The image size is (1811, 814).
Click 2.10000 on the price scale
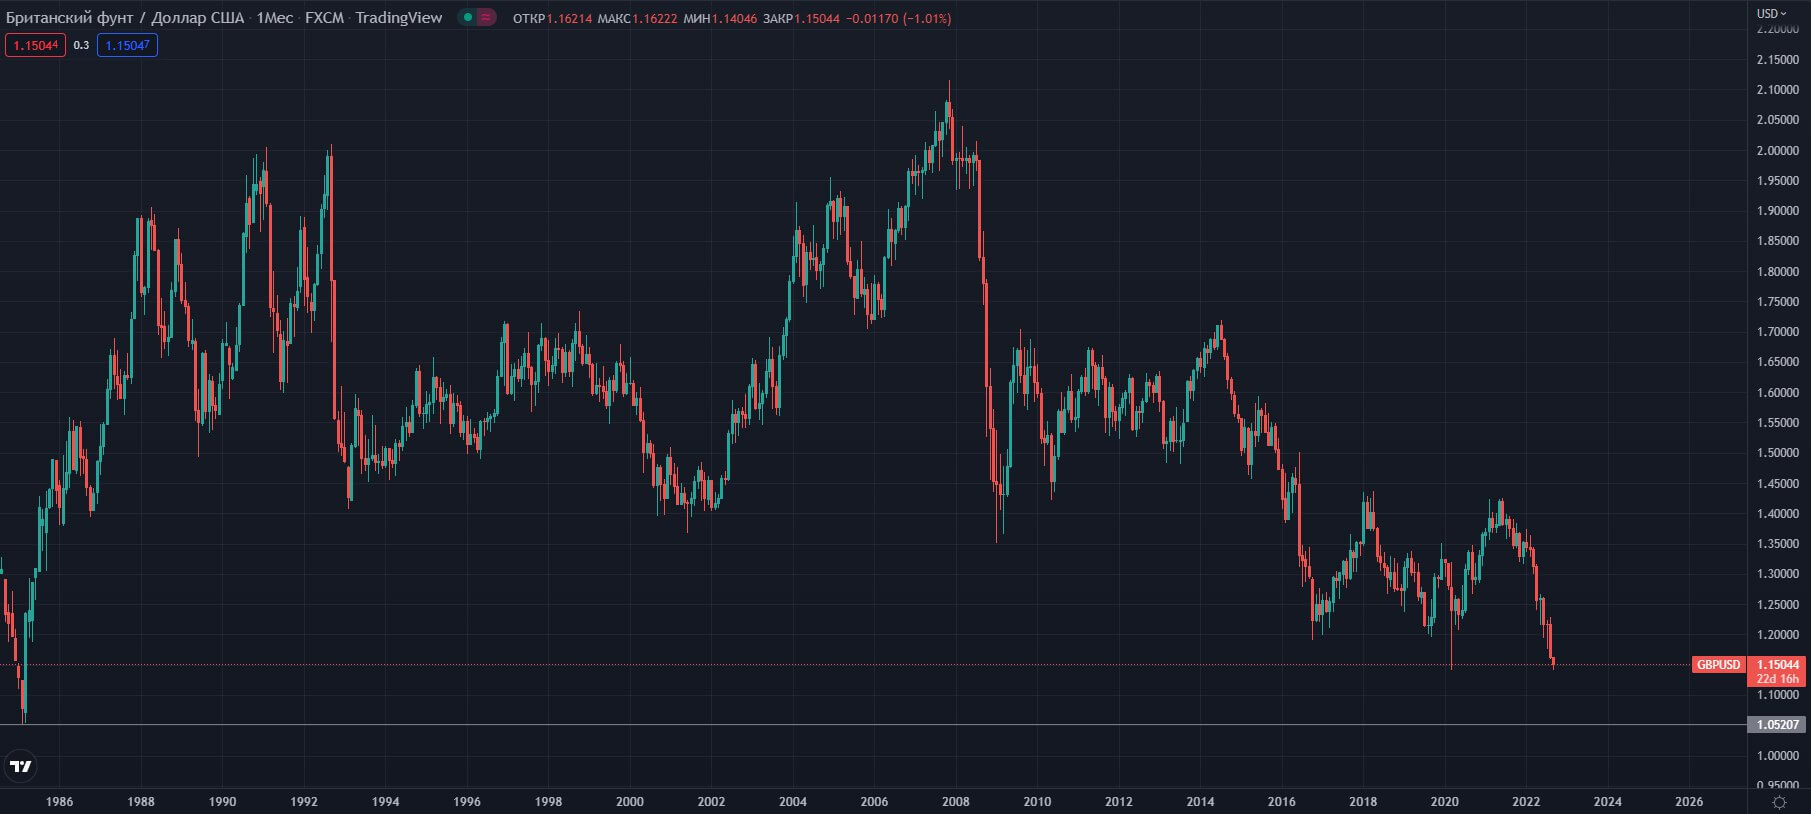click(x=1777, y=90)
